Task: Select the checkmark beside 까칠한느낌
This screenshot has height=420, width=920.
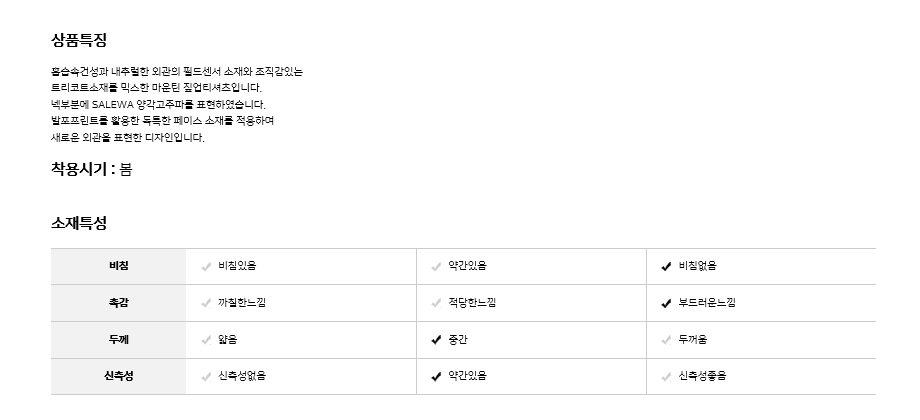Action: coord(206,303)
